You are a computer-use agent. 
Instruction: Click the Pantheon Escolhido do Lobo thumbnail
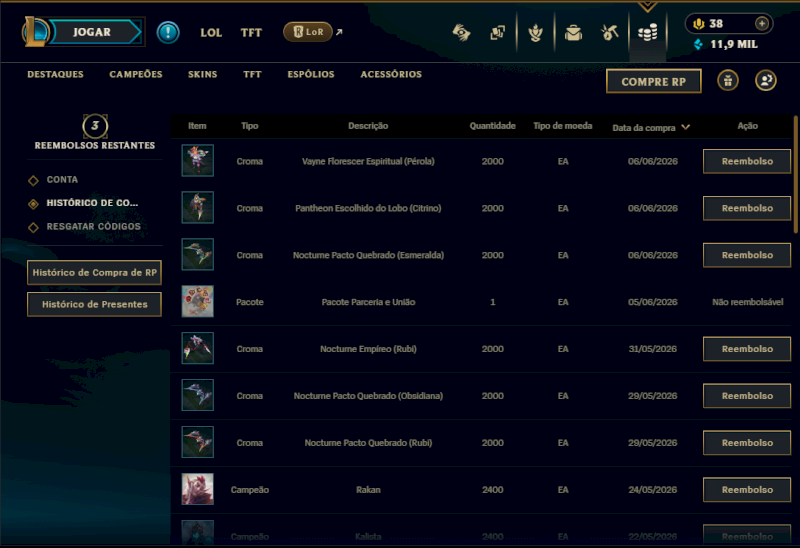click(197, 207)
